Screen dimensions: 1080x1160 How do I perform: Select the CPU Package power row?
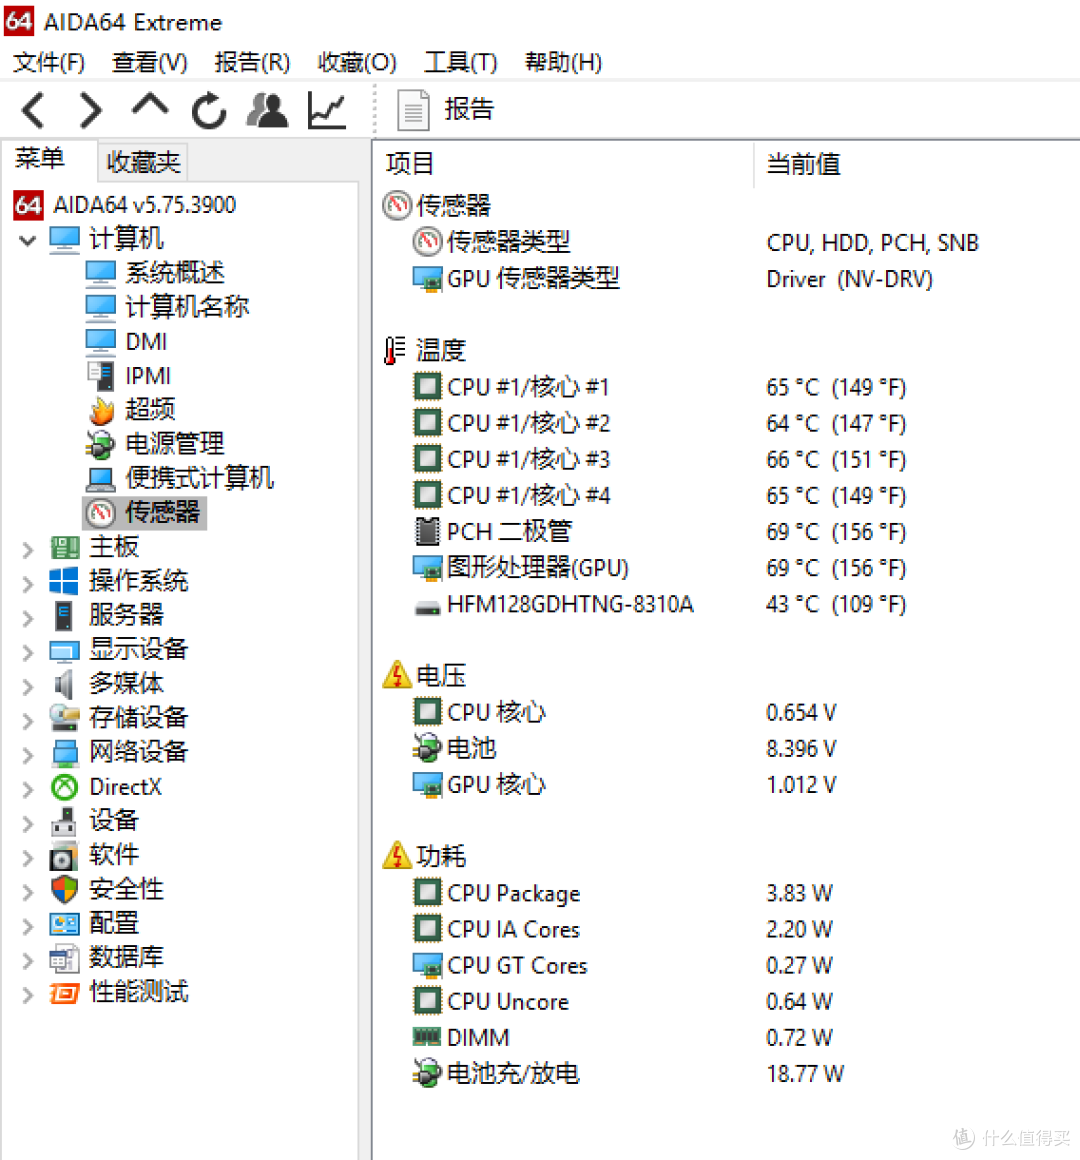click(622, 893)
